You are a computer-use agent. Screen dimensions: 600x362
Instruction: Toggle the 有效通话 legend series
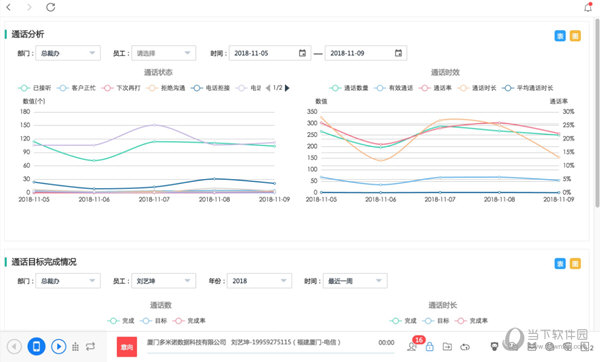tap(394, 88)
